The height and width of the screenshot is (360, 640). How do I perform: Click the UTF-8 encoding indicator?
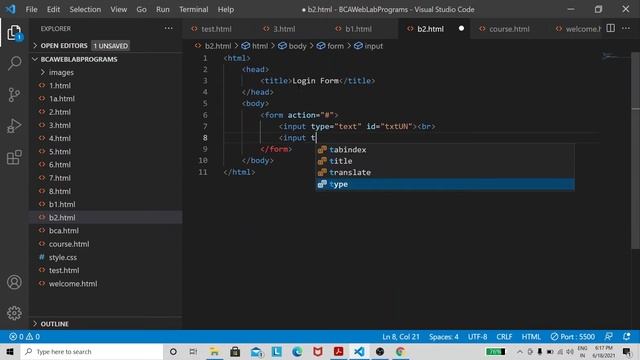[x=478, y=337]
